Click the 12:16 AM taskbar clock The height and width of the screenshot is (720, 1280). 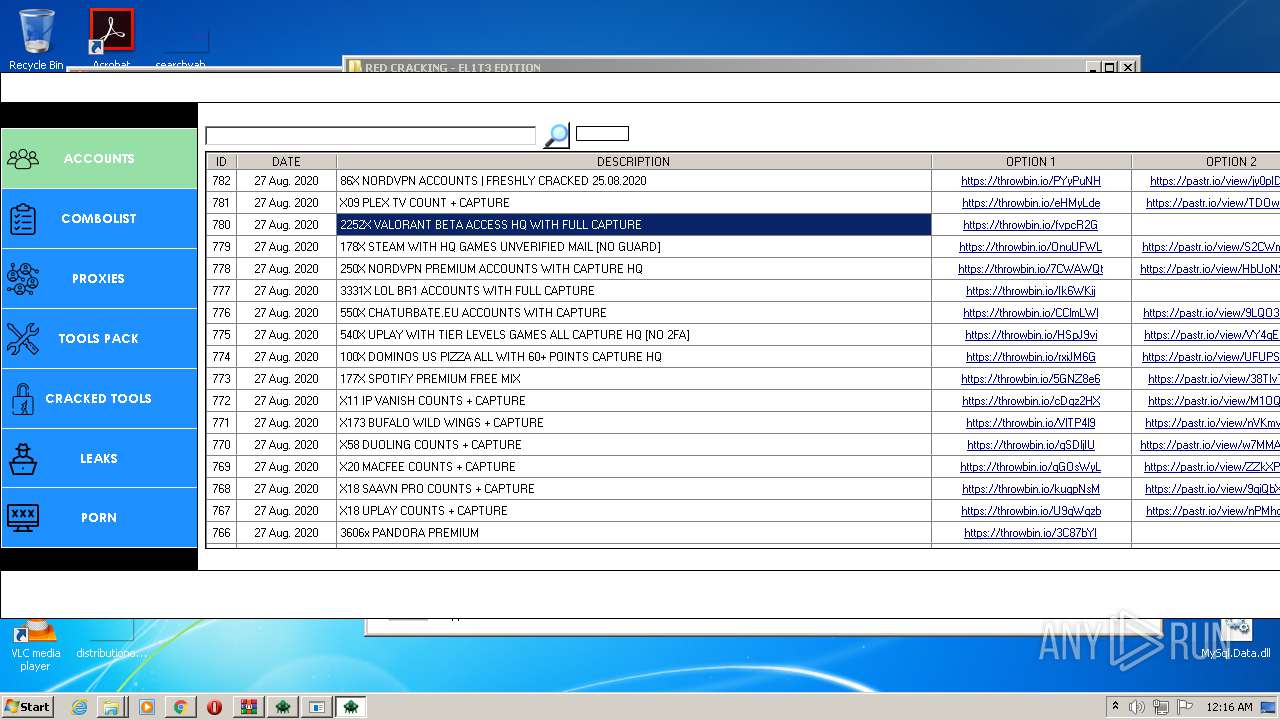point(1229,707)
